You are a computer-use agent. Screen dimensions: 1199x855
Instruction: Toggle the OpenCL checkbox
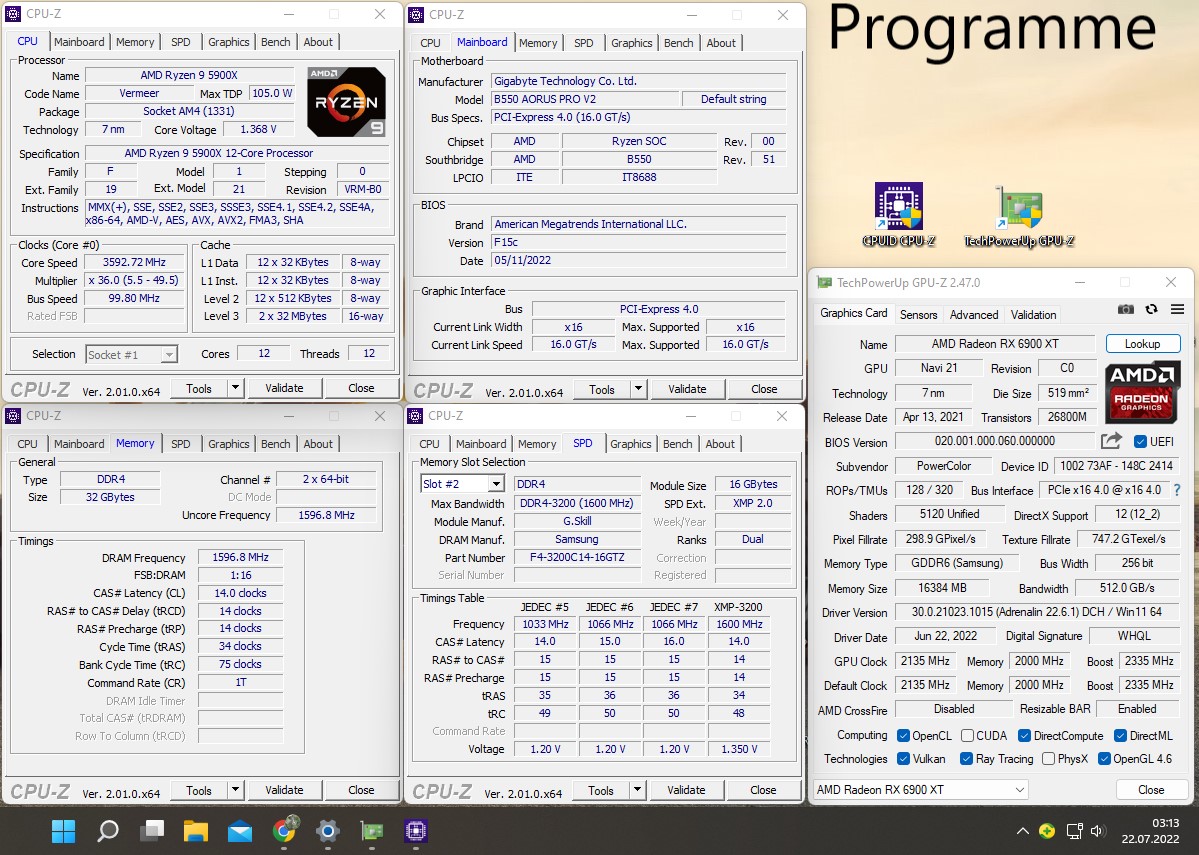pos(903,736)
